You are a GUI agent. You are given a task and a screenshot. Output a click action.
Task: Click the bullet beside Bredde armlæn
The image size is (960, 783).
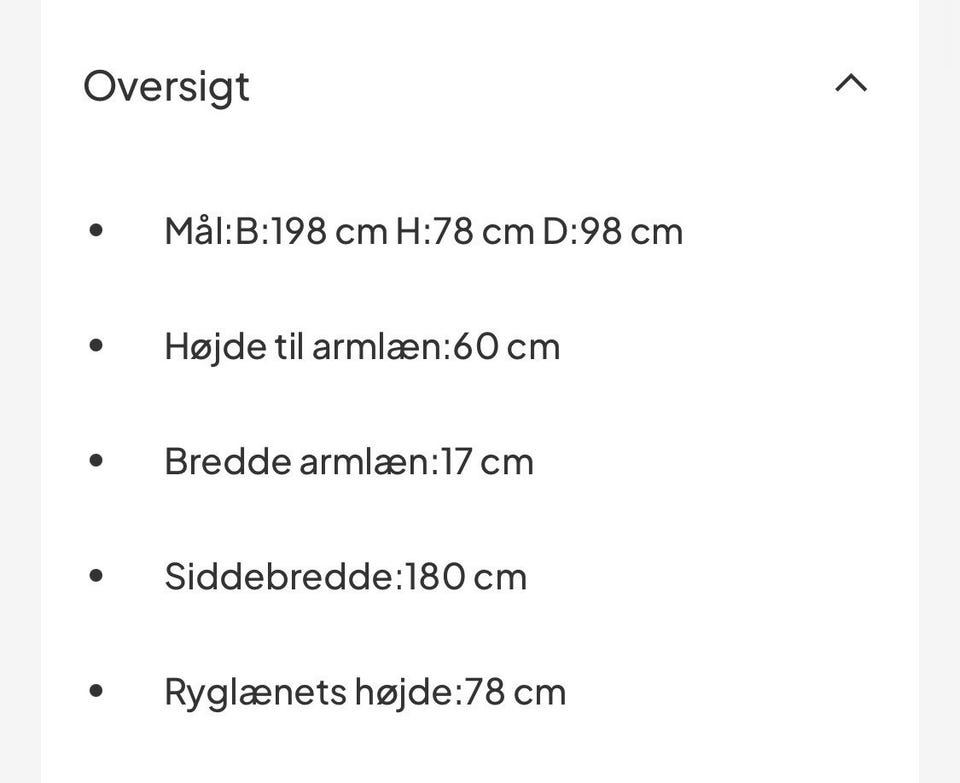[97, 460]
